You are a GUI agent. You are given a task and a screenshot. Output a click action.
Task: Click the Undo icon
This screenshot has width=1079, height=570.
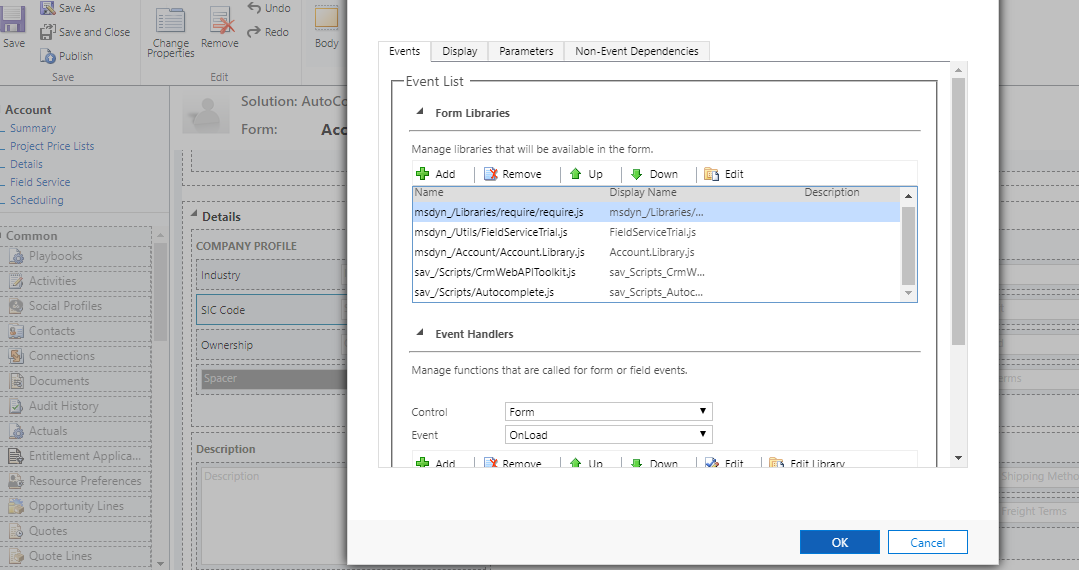(x=254, y=8)
